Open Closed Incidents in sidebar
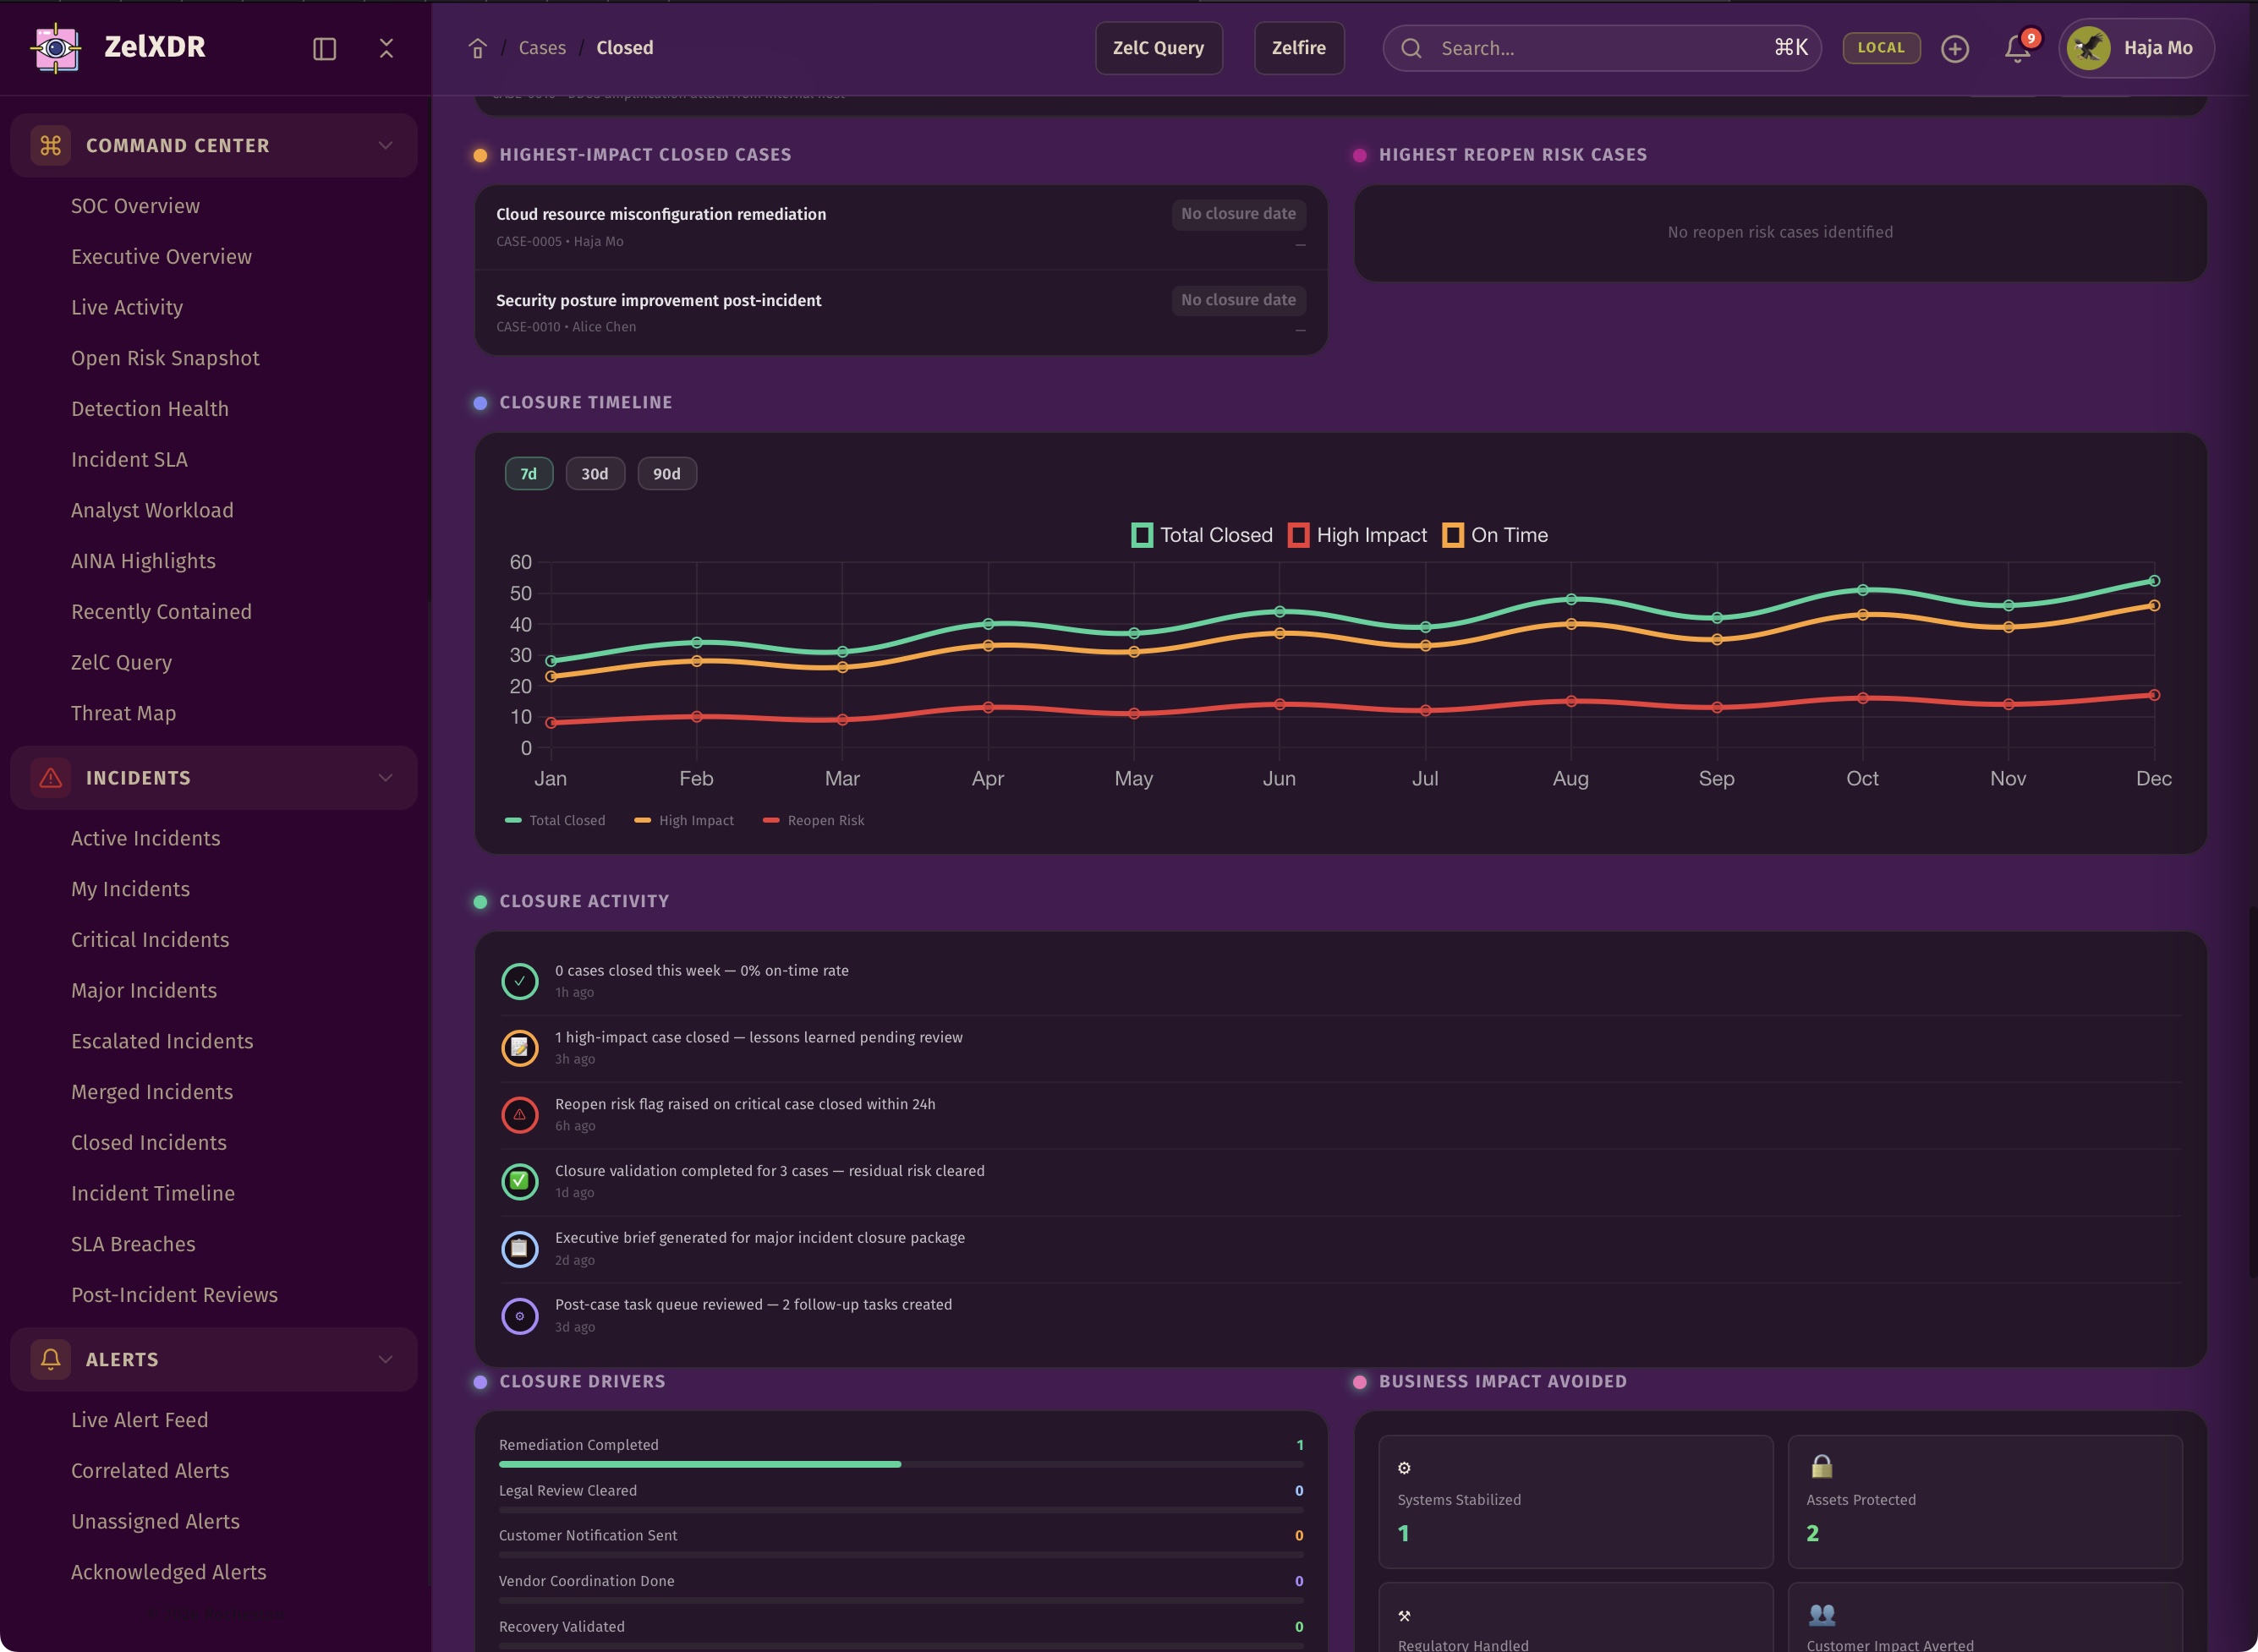 [149, 1142]
